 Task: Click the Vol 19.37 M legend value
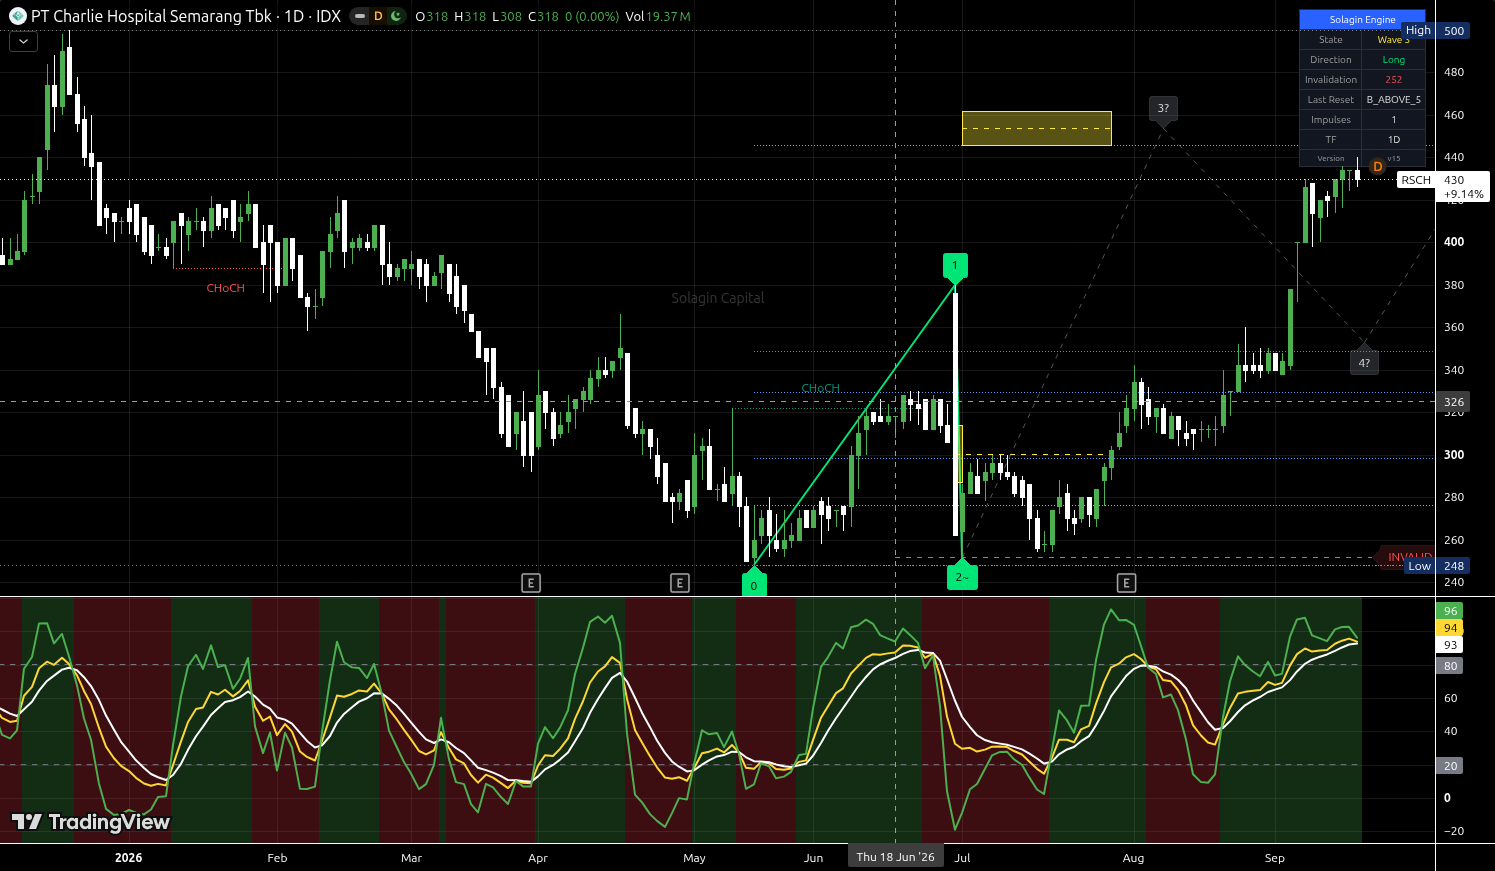click(657, 17)
